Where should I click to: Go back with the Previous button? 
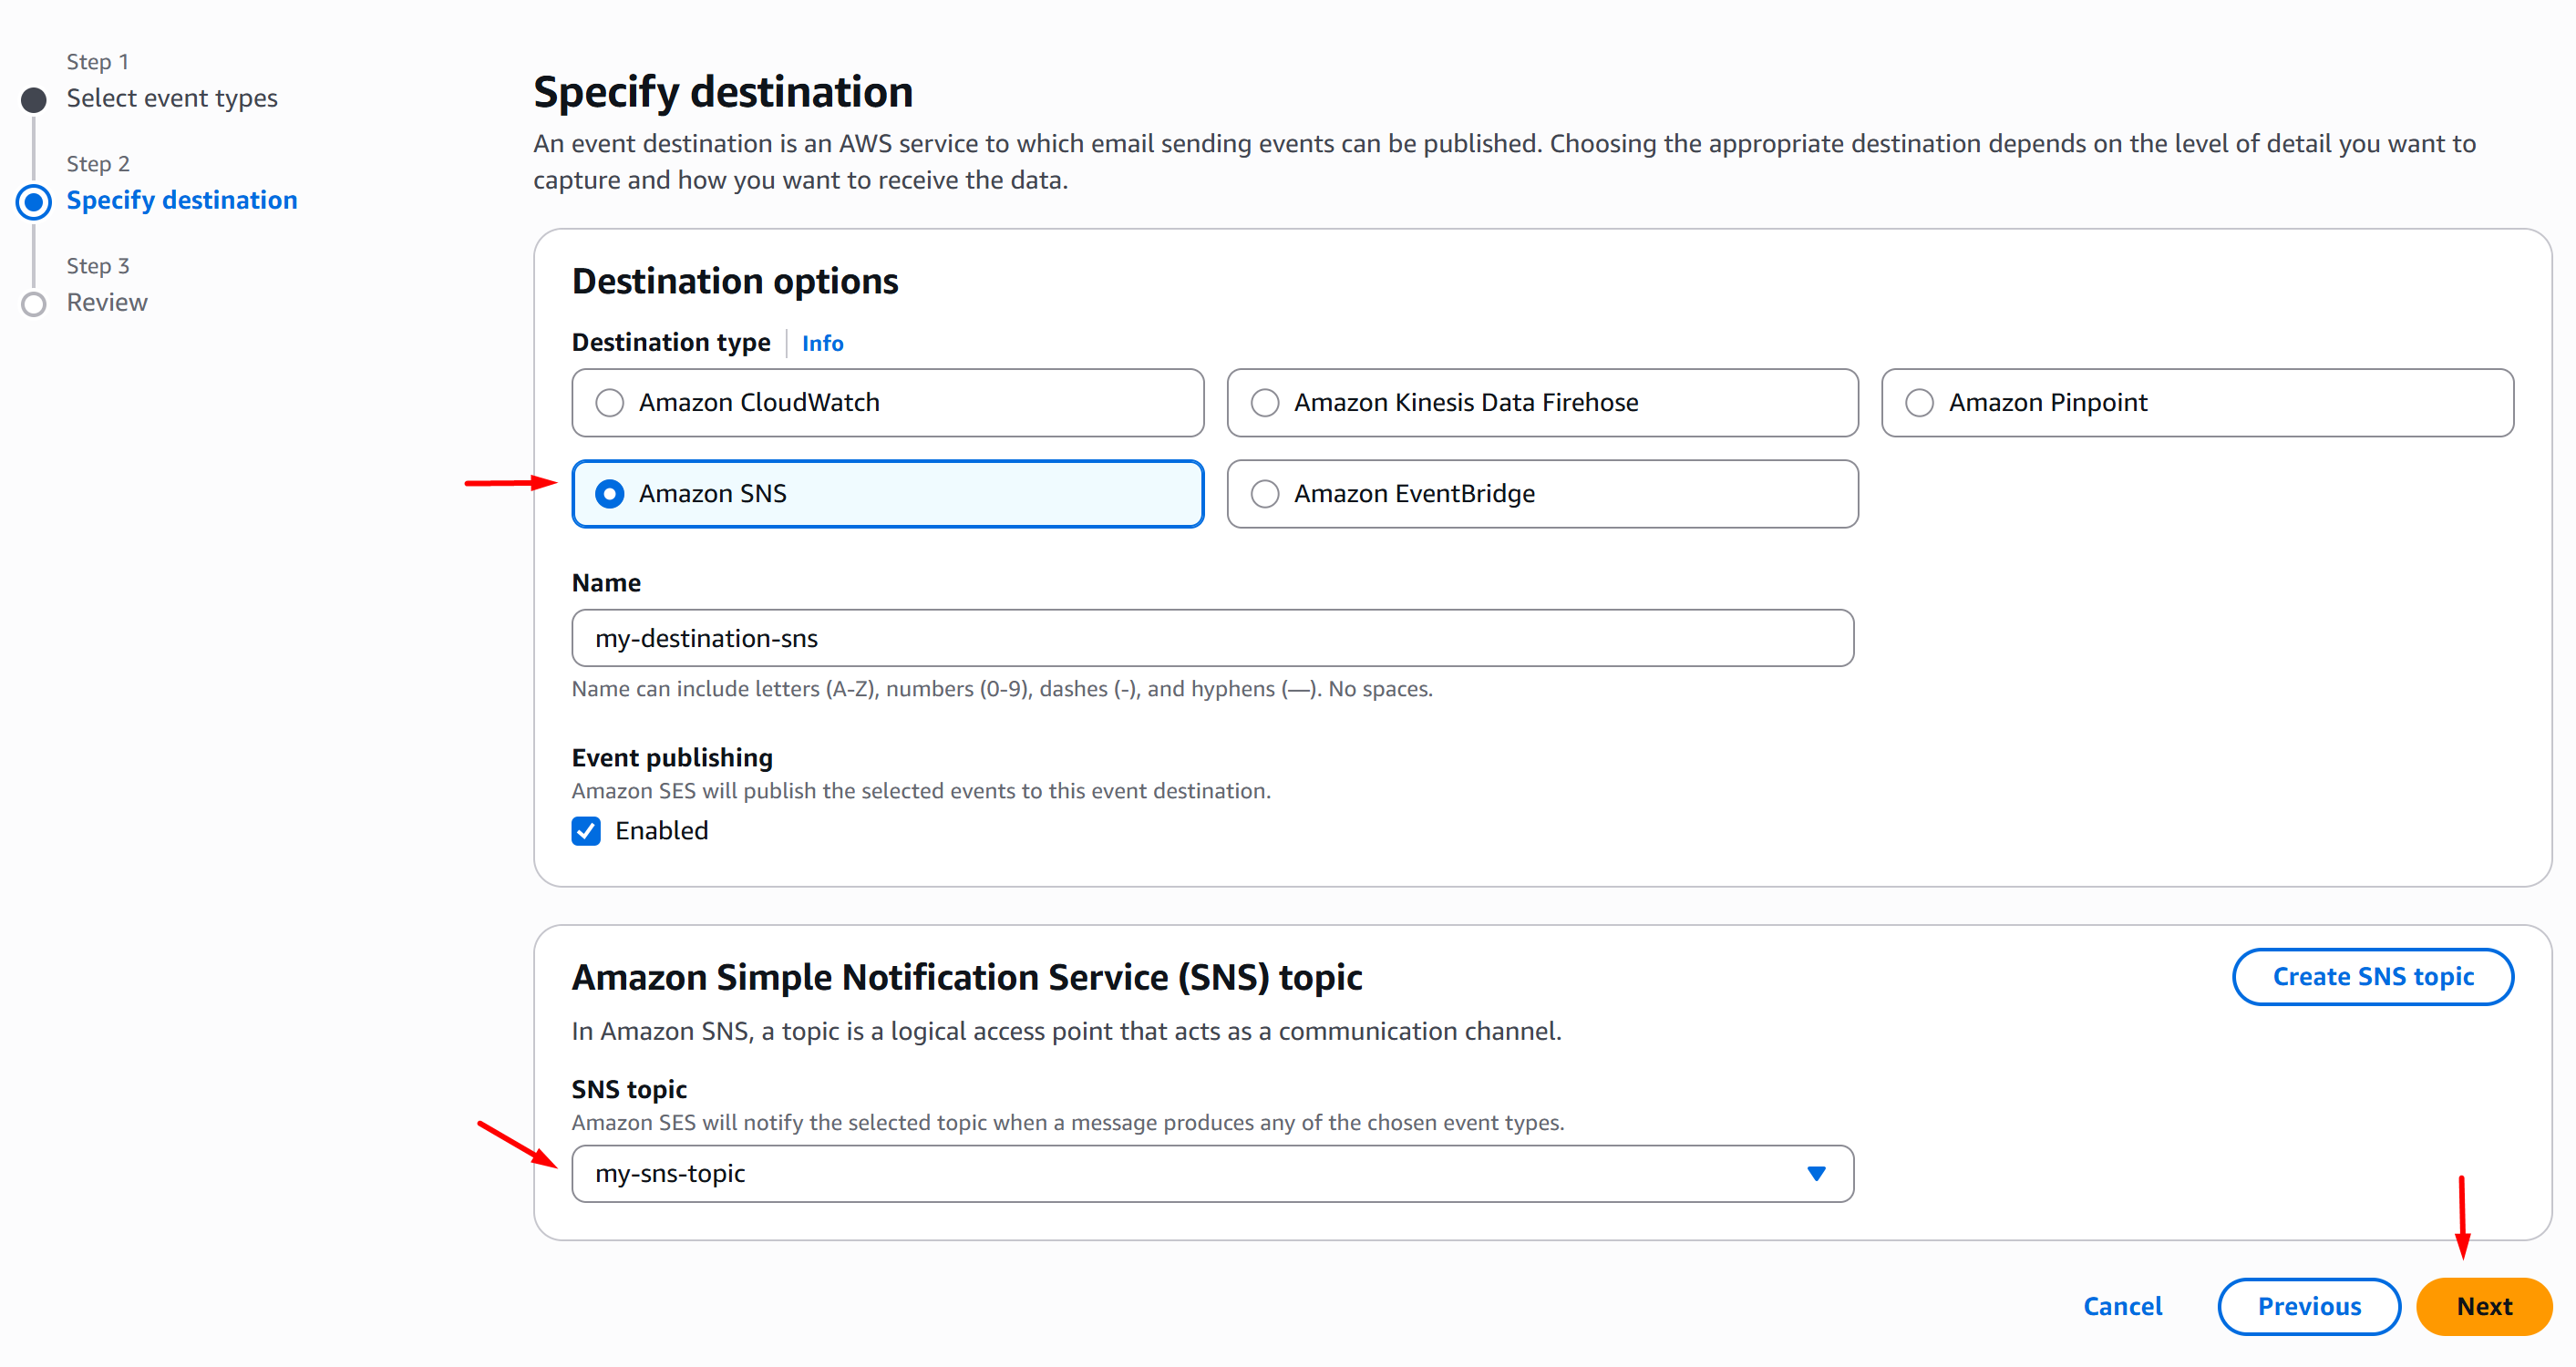point(2308,1306)
